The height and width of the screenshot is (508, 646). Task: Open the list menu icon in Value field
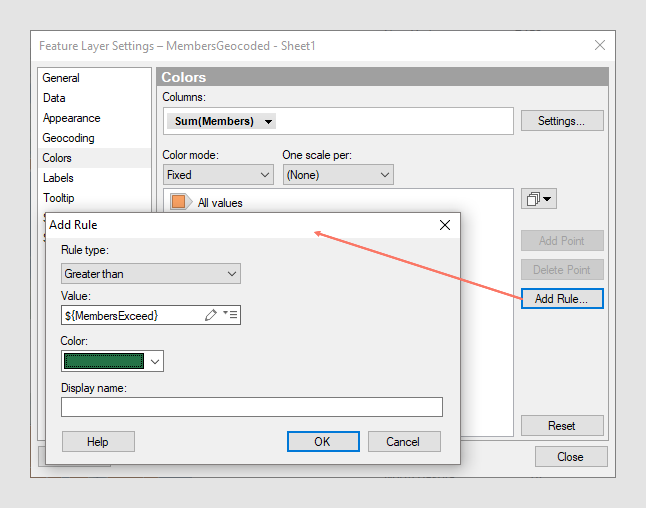230,315
